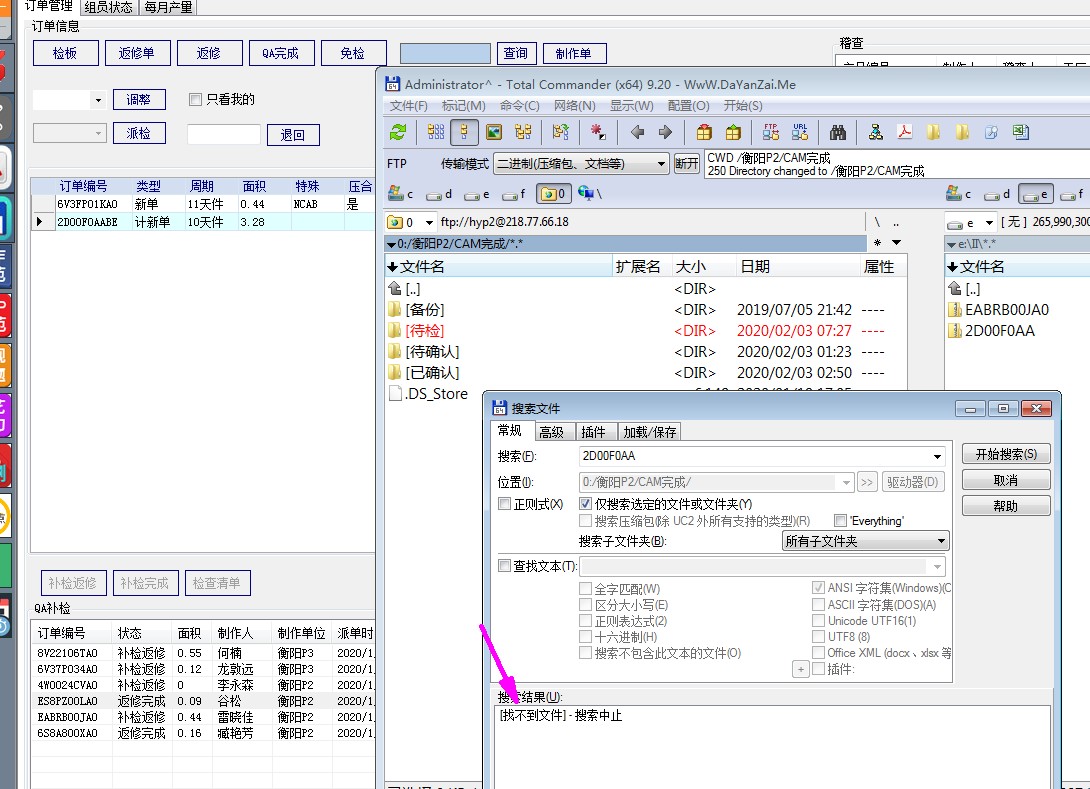Click the 取消 button in search dialog
Screen dimensions: 1090x789
[x=1006, y=480]
